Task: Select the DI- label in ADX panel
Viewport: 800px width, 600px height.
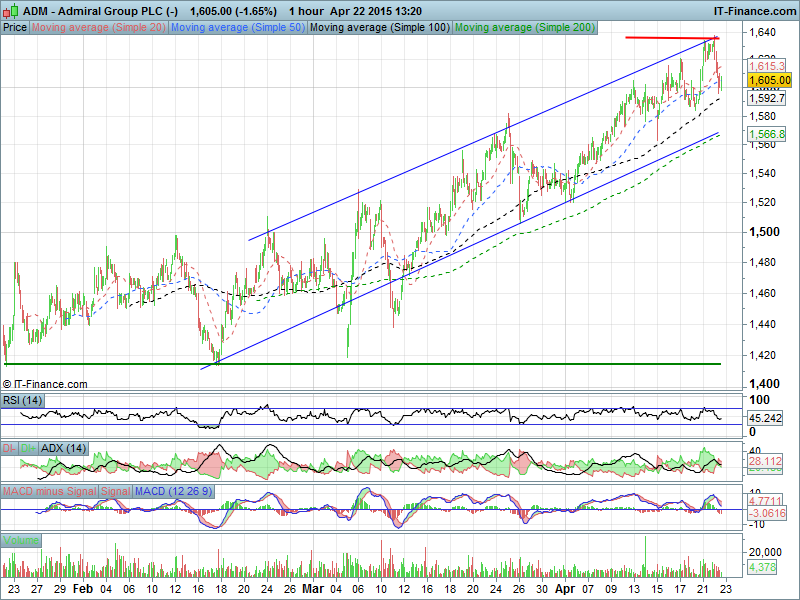Action: [9, 447]
